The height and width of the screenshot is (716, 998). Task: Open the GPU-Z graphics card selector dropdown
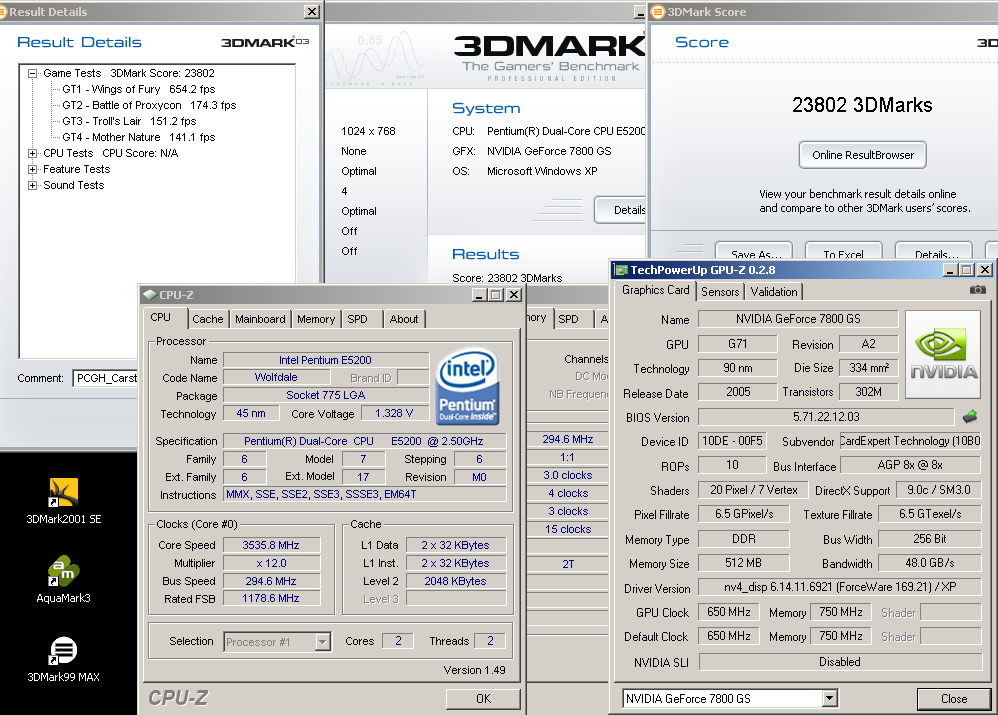coord(829,699)
